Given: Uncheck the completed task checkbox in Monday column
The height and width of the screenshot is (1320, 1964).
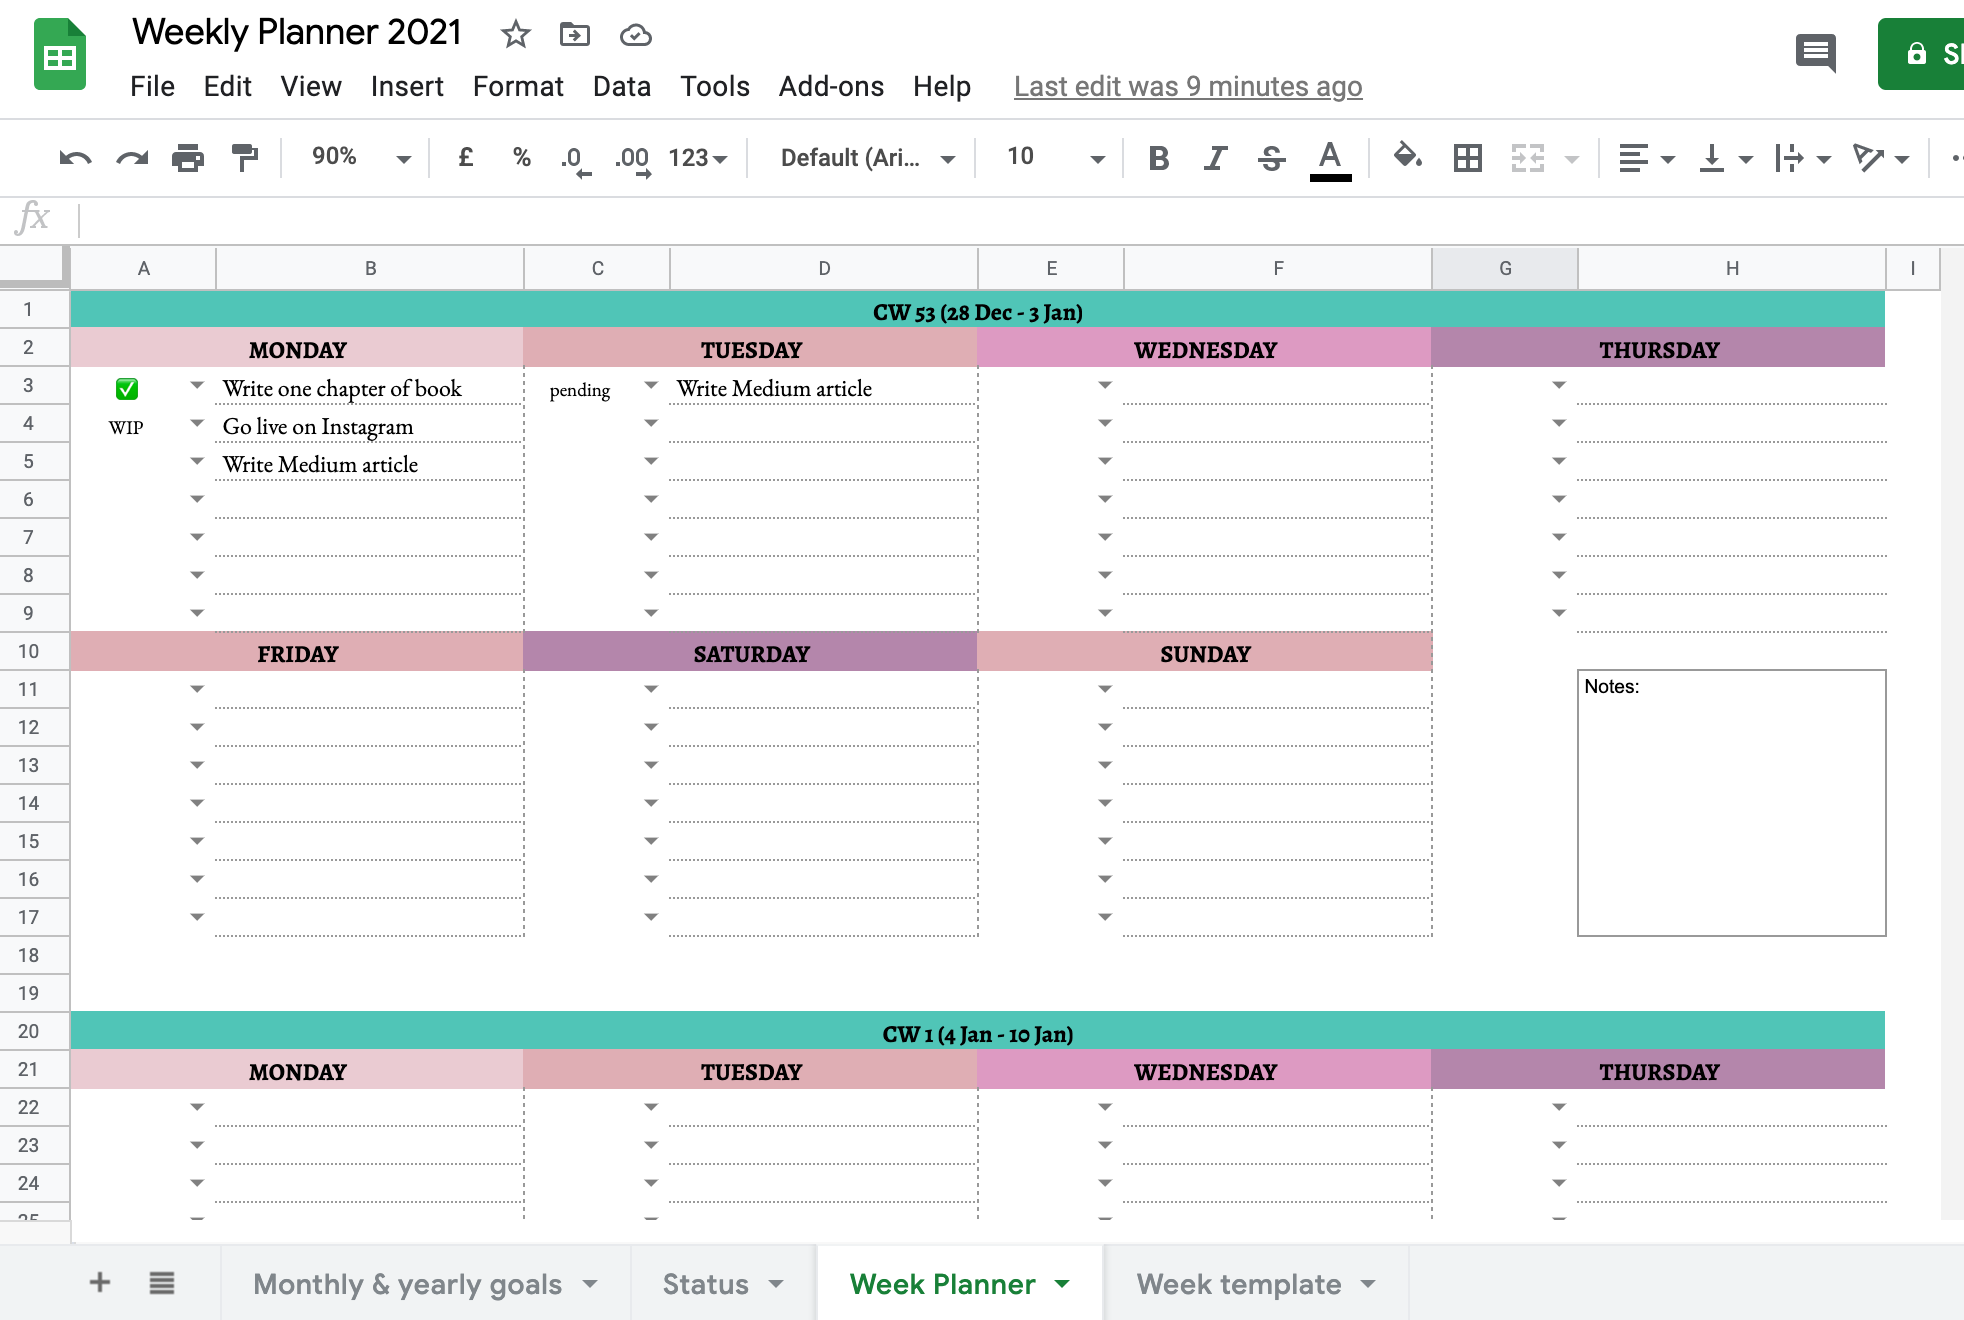Looking at the screenshot, I should click(x=127, y=387).
